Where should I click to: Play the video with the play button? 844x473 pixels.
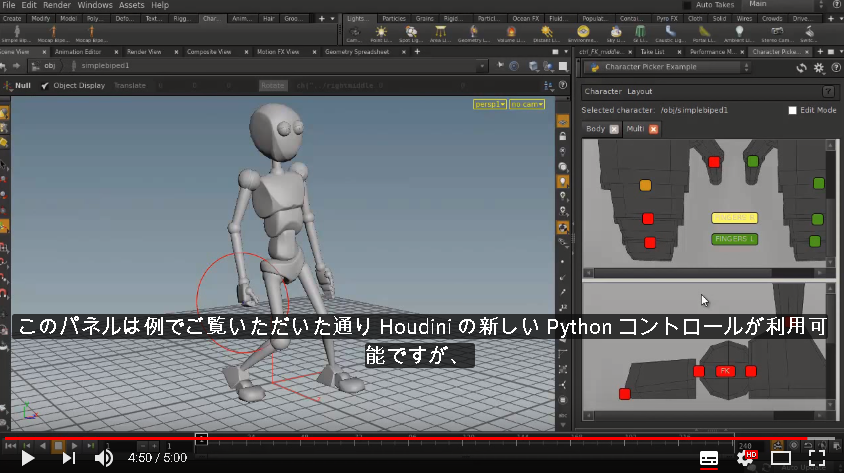click(x=27, y=458)
